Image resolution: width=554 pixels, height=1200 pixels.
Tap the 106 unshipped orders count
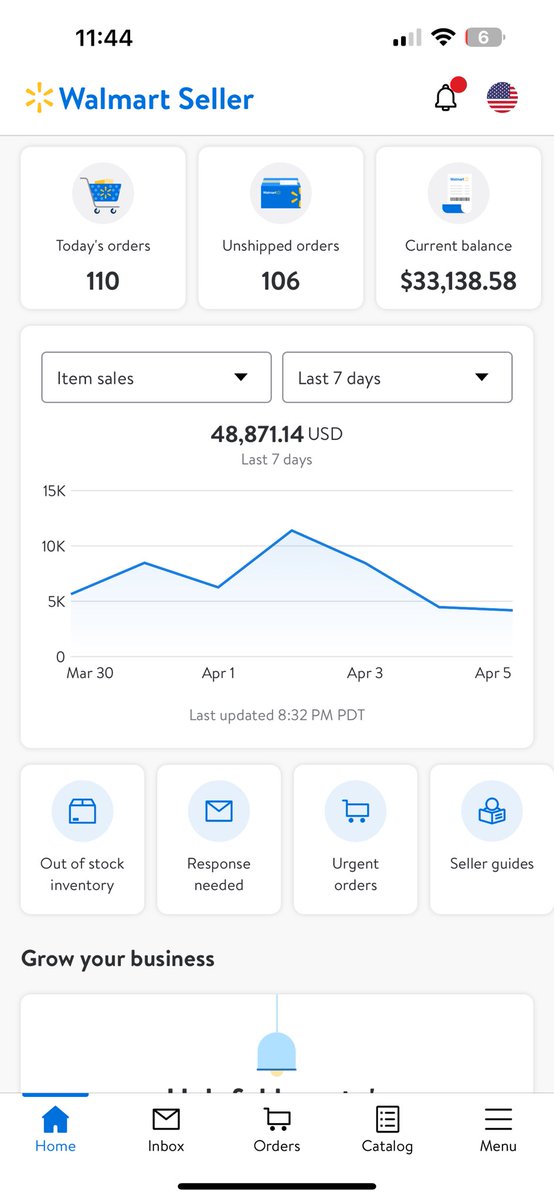point(281,281)
